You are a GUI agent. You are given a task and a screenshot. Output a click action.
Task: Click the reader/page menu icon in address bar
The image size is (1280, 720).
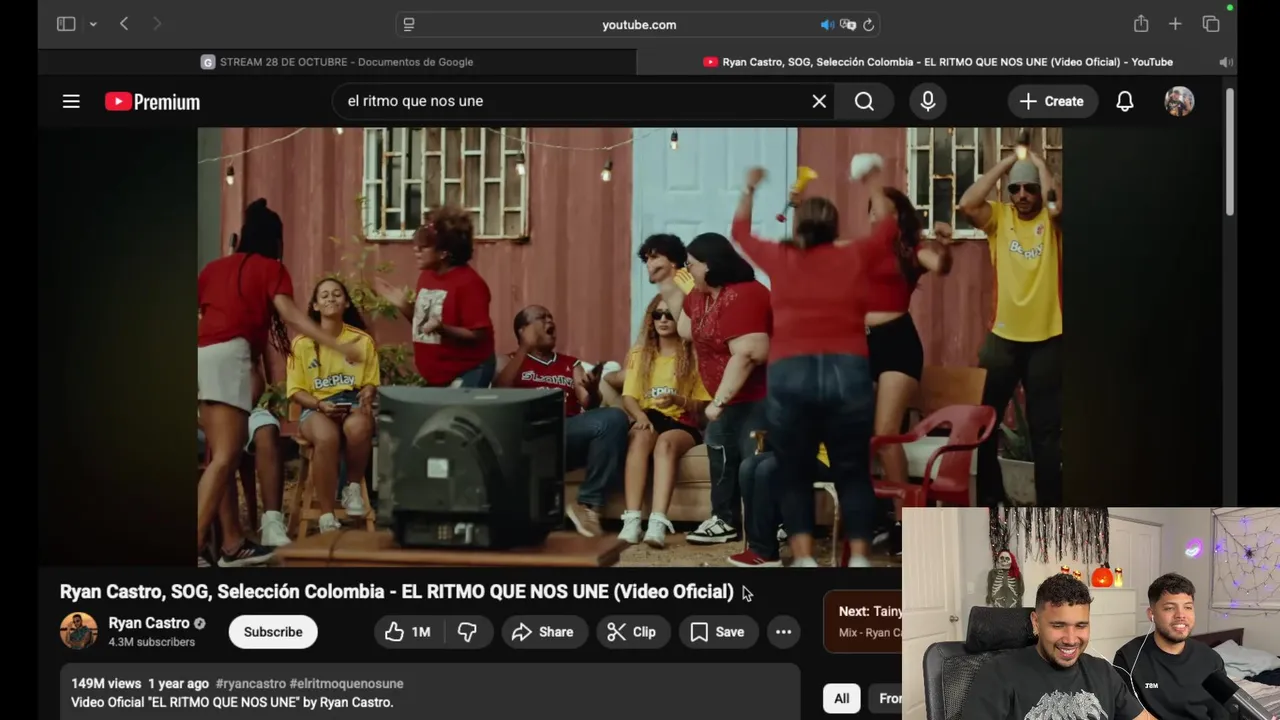click(x=409, y=24)
